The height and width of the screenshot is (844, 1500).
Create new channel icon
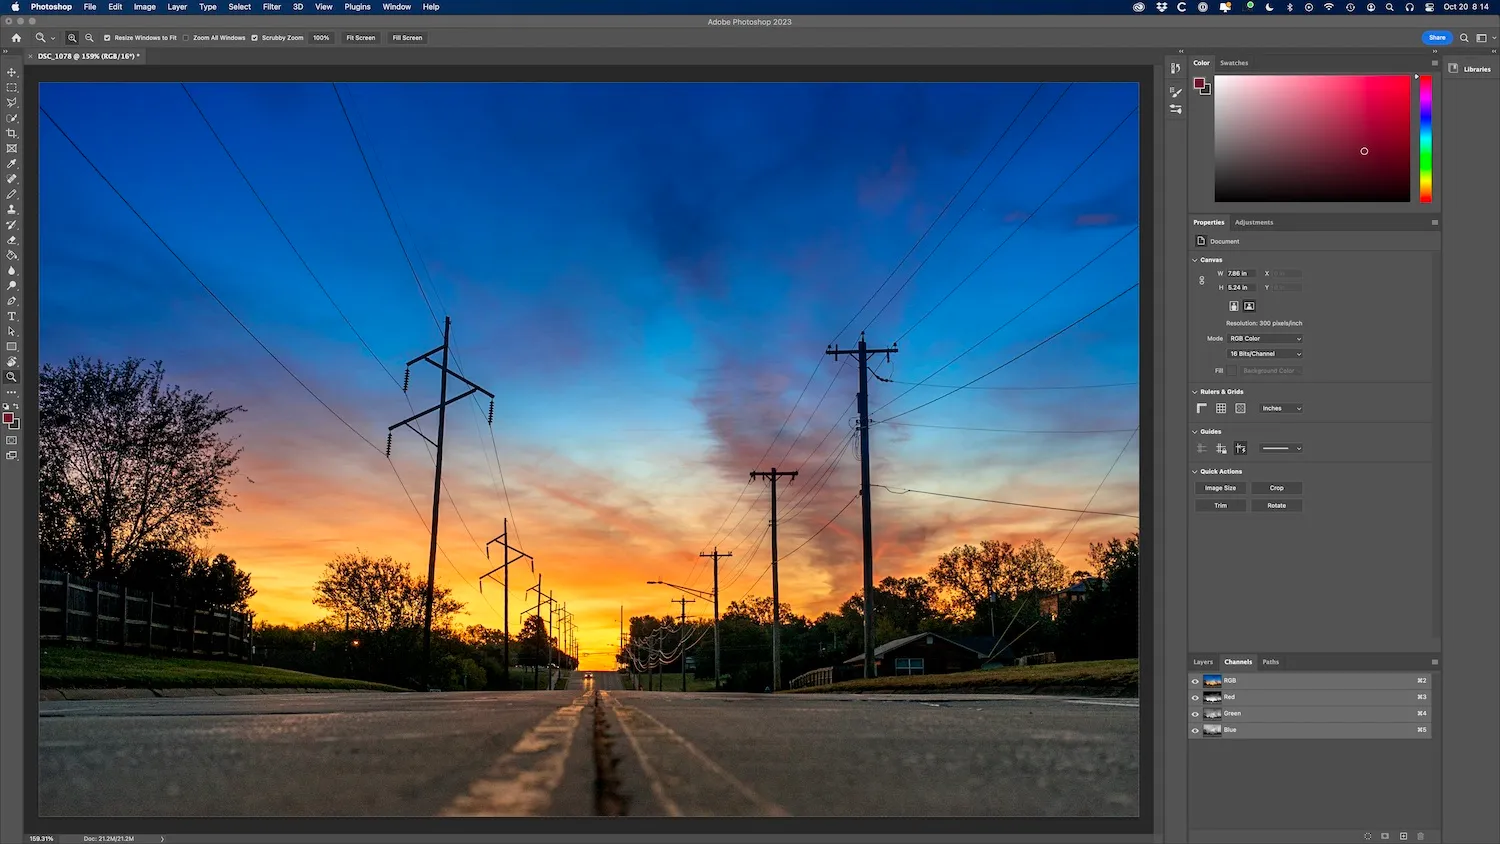(x=1404, y=836)
